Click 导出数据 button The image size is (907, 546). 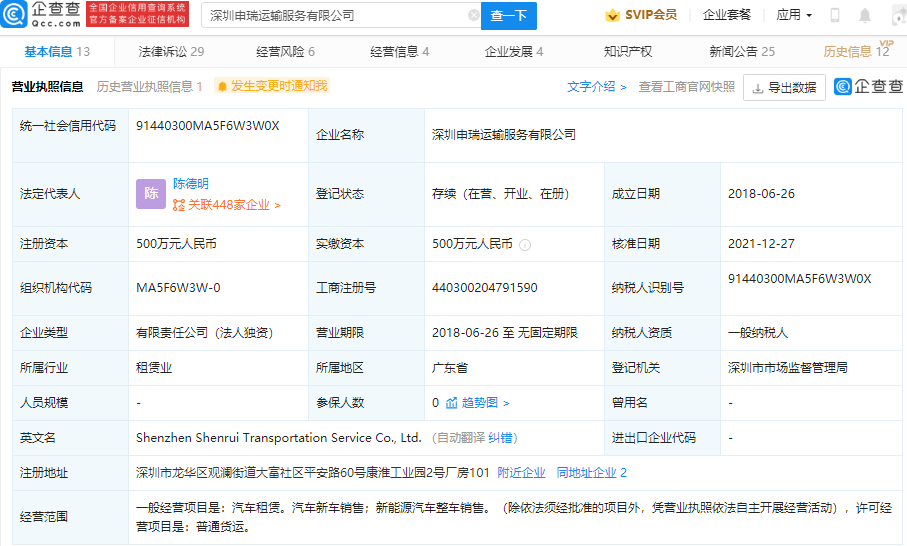[784, 88]
